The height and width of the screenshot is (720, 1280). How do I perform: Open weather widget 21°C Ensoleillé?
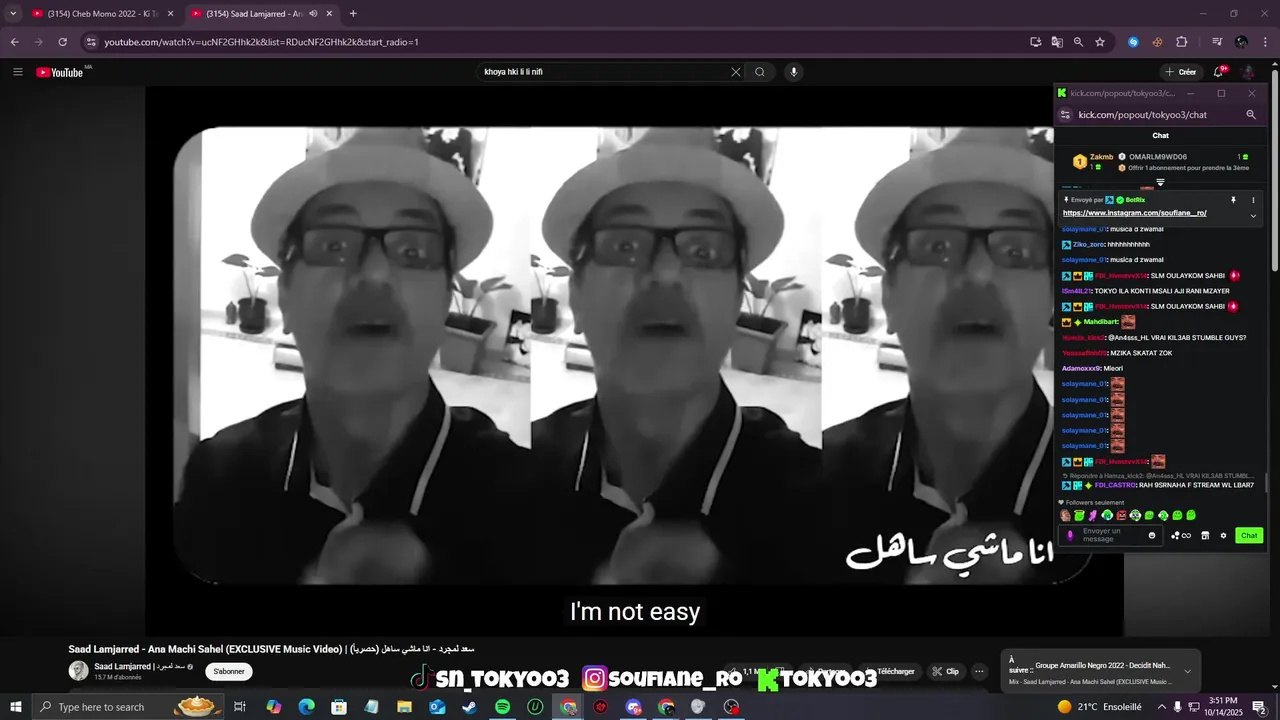(1099, 707)
